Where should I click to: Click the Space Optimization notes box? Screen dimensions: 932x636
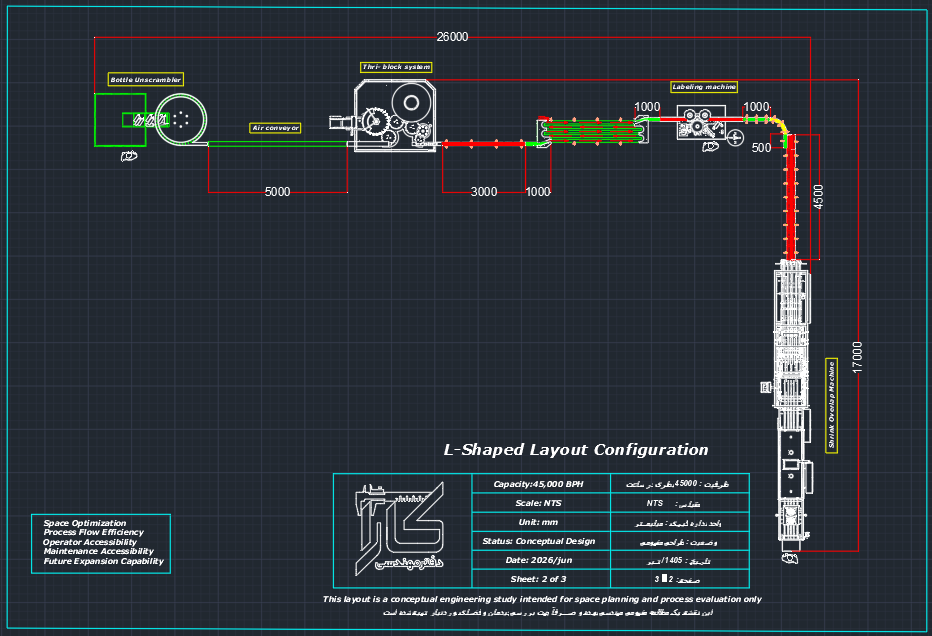tap(101, 544)
